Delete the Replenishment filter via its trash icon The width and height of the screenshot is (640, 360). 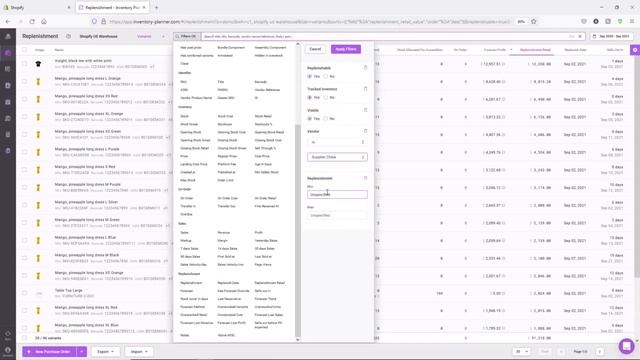click(x=365, y=178)
